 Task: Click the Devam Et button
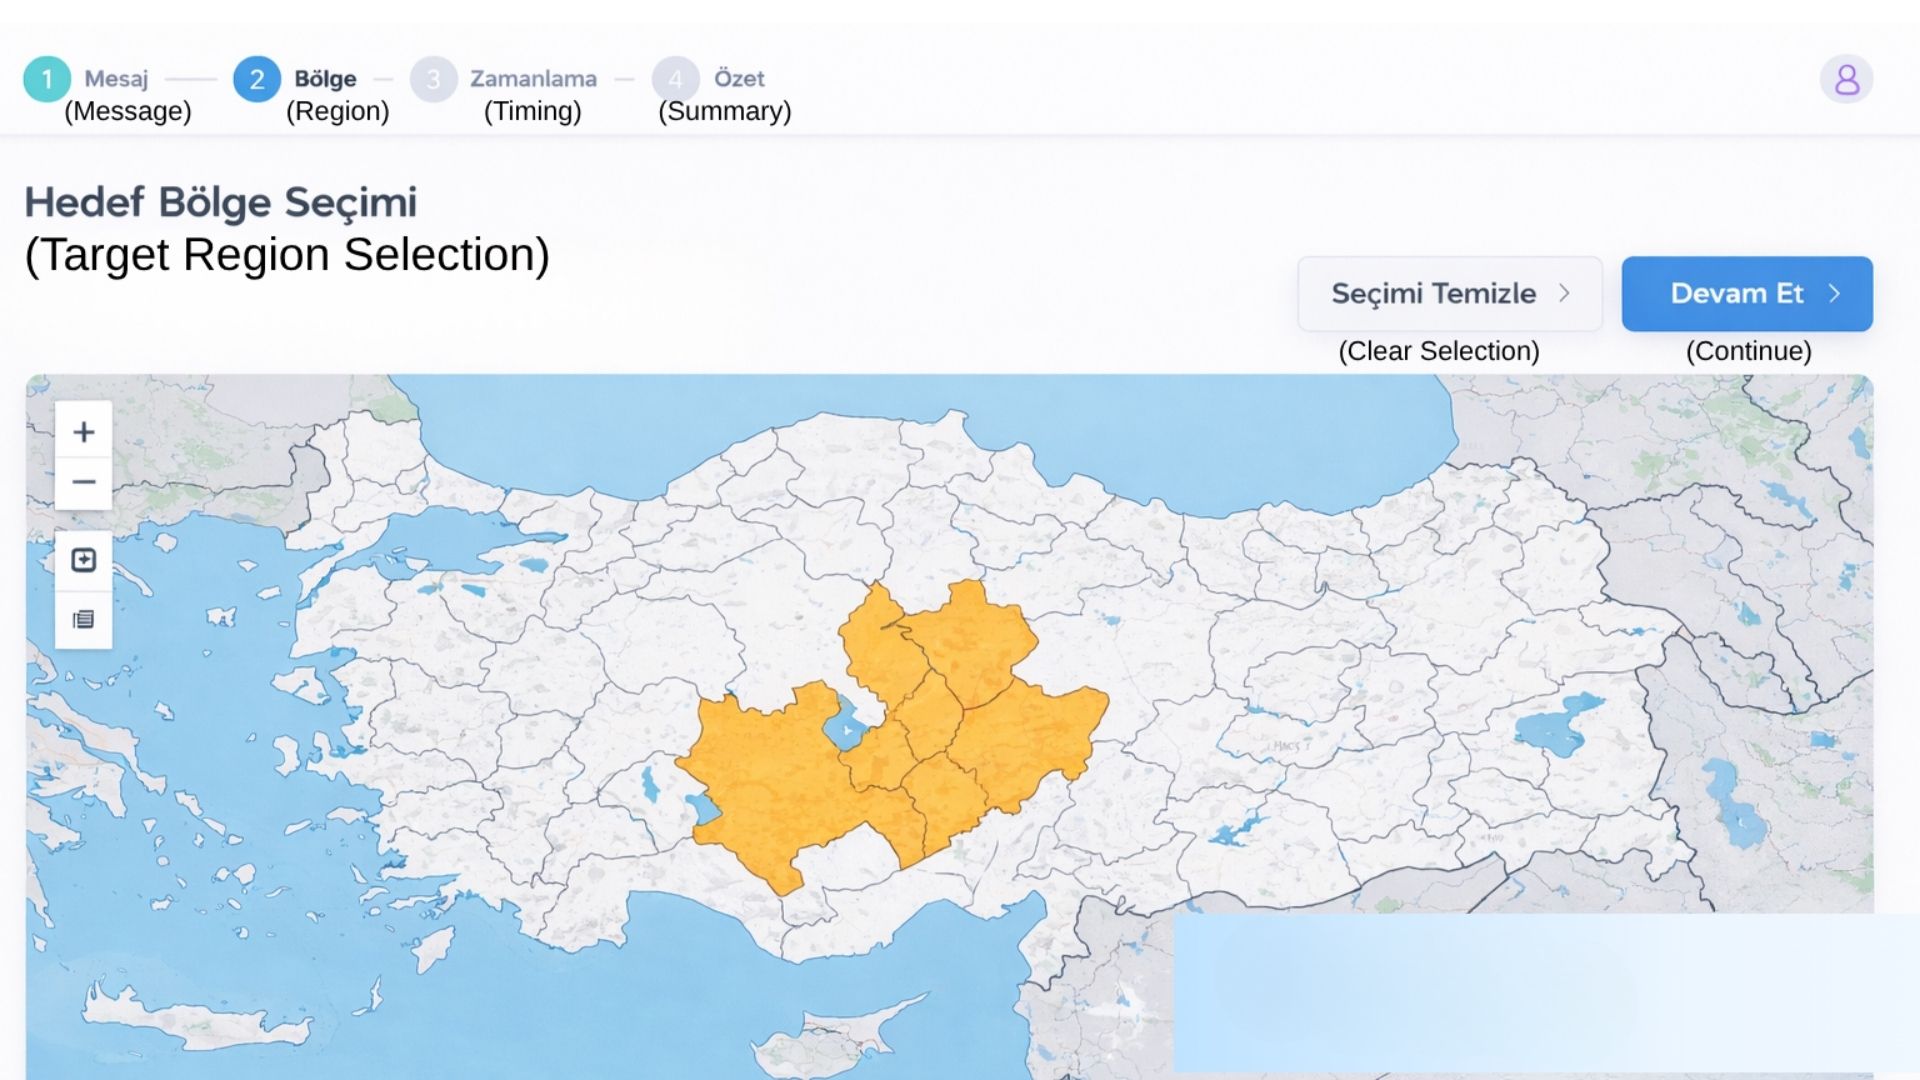click(x=1747, y=294)
